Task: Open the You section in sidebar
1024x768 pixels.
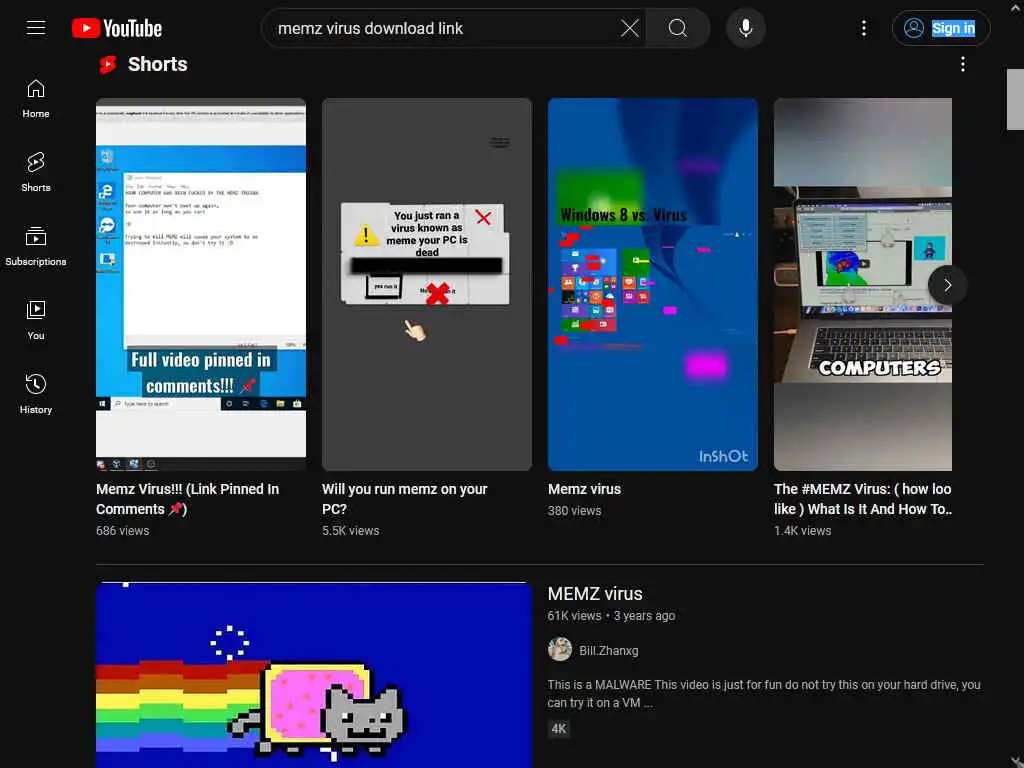Action: point(36,321)
